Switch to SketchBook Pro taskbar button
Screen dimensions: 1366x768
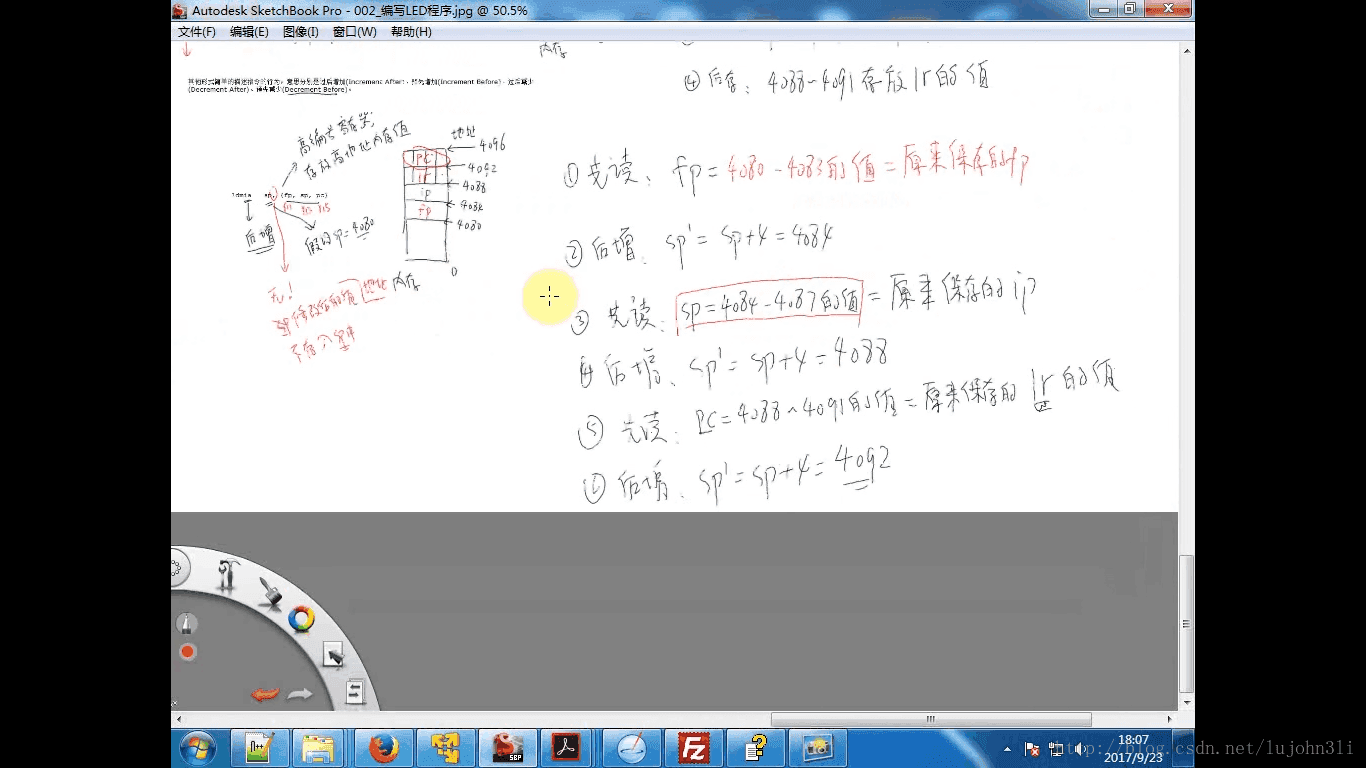[x=508, y=748]
